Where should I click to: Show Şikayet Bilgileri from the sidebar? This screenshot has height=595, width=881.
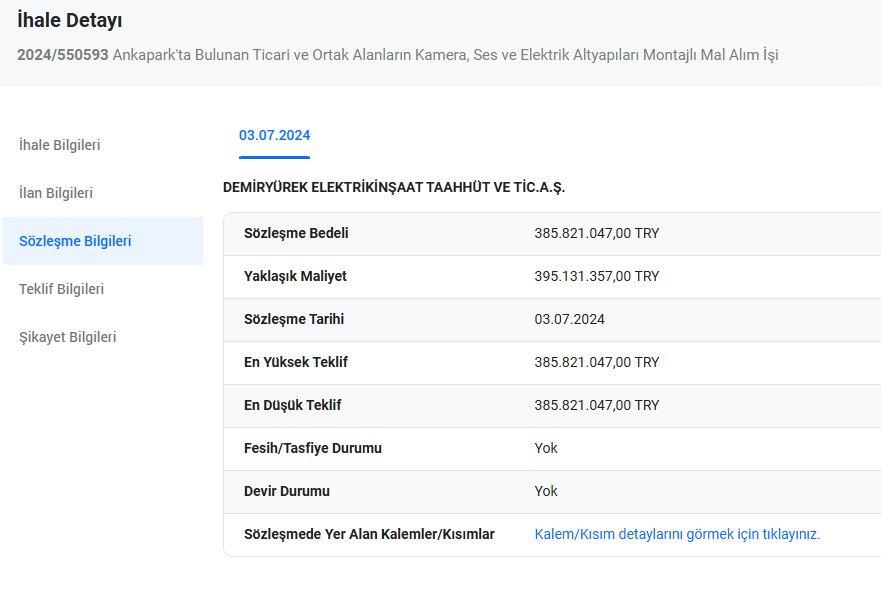click(x=67, y=337)
